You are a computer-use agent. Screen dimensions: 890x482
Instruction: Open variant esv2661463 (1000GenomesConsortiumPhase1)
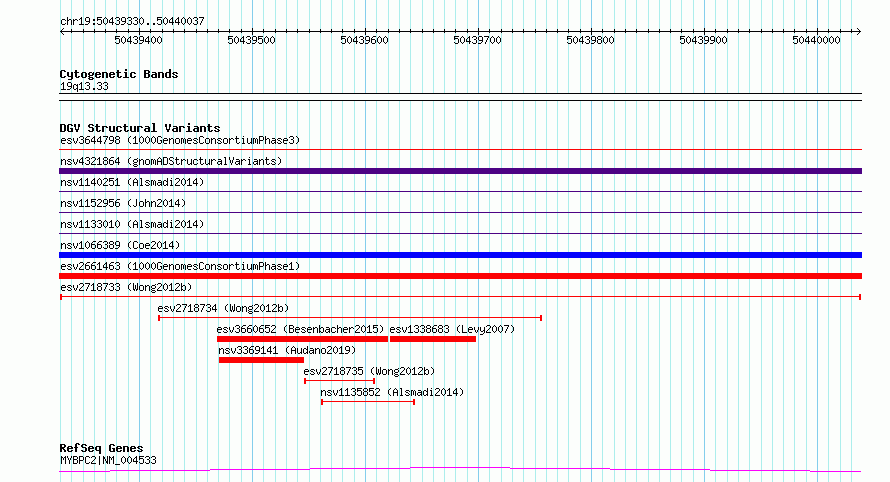[180, 266]
